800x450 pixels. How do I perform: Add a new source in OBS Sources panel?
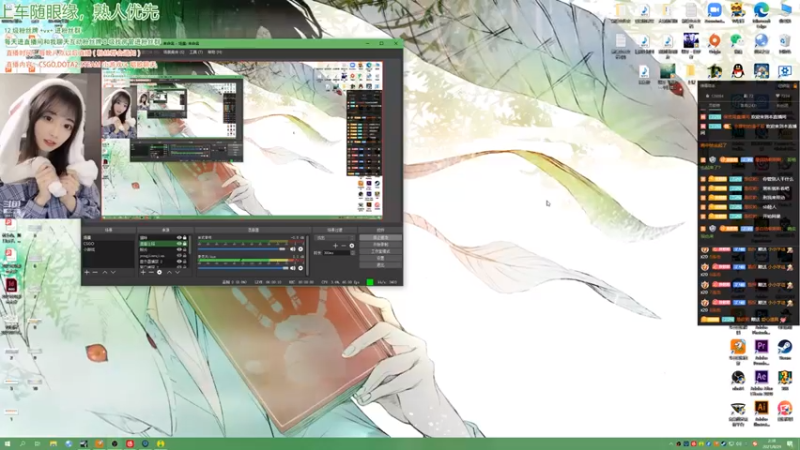click(x=143, y=272)
